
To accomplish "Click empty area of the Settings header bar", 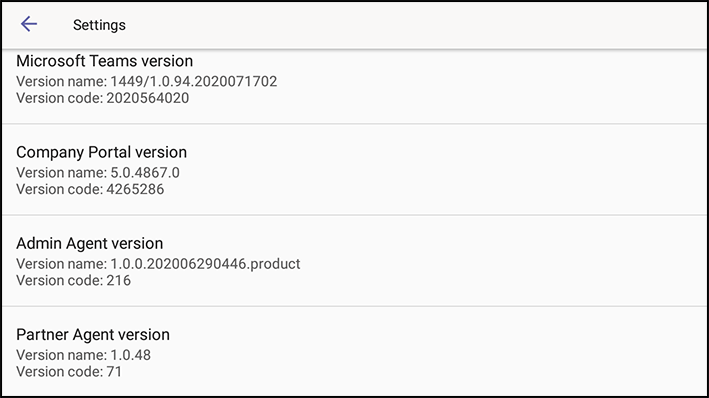I will coord(407,25).
